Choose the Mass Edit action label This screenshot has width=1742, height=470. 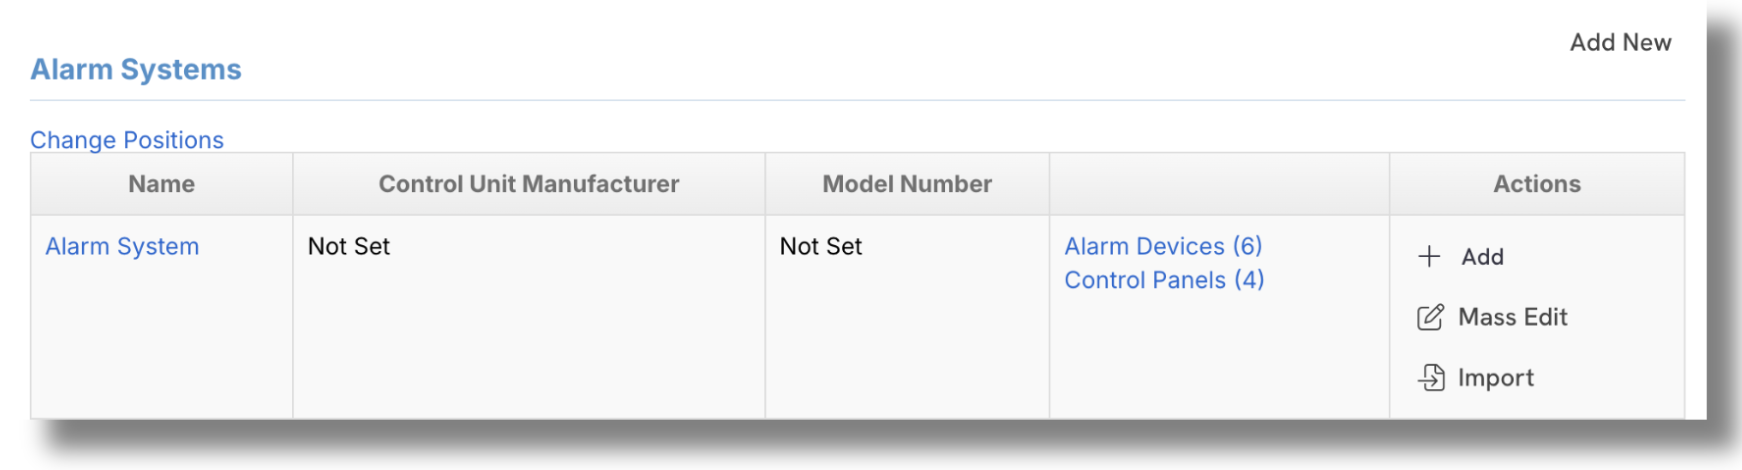click(1512, 317)
